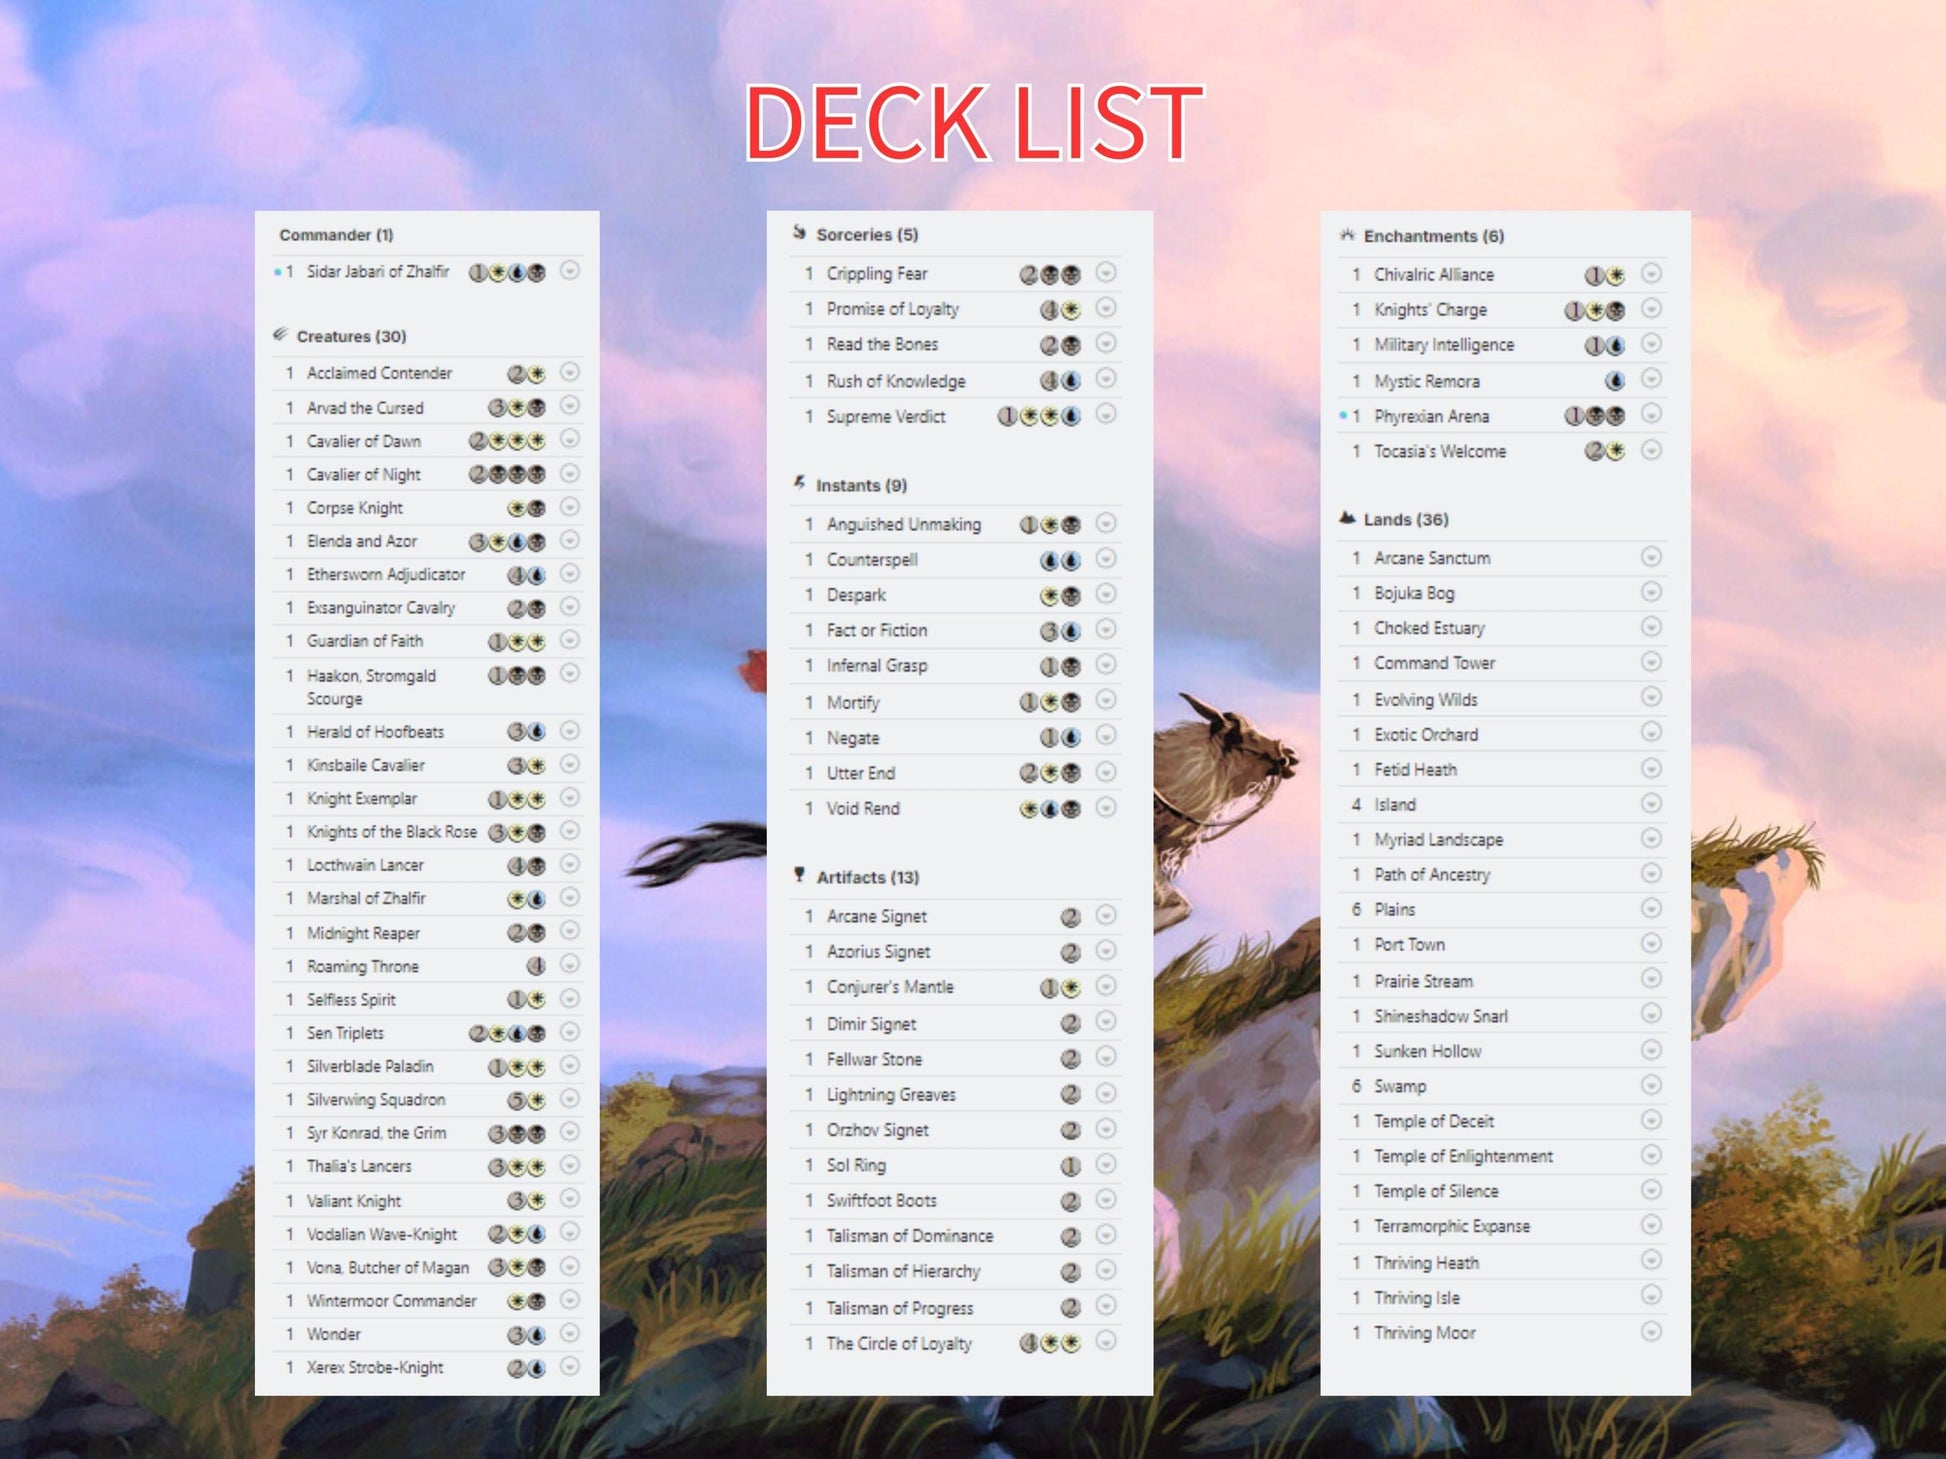The height and width of the screenshot is (1459, 1946).
Task: Click the blue dot beside Phyrexian Arena
Action: [1342, 416]
